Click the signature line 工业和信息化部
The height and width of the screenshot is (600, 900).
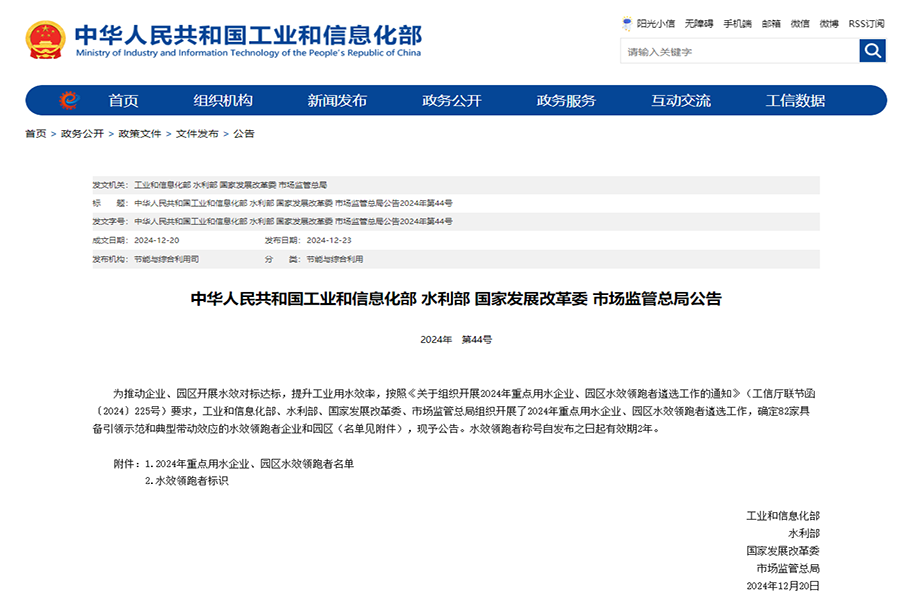coord(783,516)
